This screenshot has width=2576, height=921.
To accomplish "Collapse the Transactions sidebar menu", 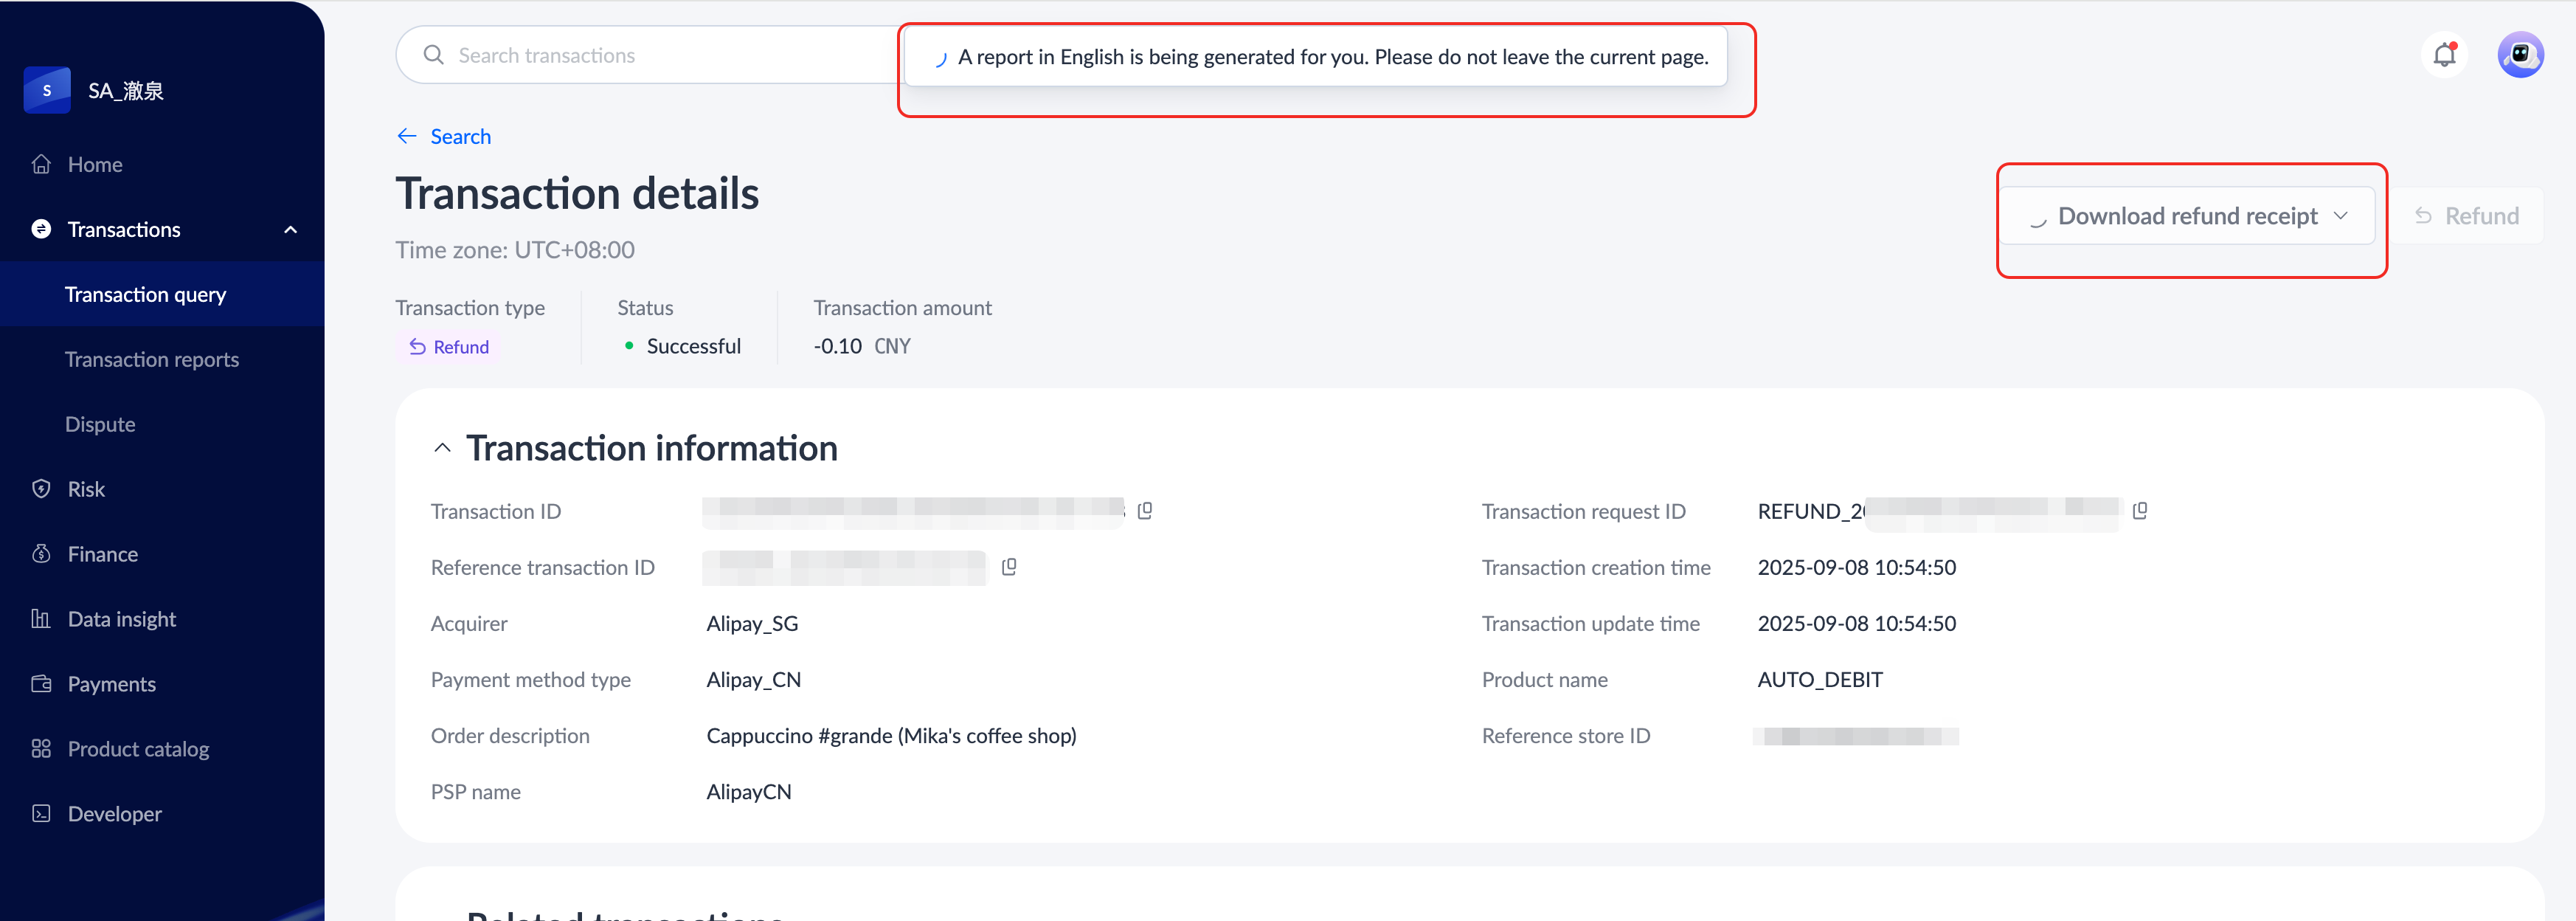I will pyautogui.click(x=290, y=230).
